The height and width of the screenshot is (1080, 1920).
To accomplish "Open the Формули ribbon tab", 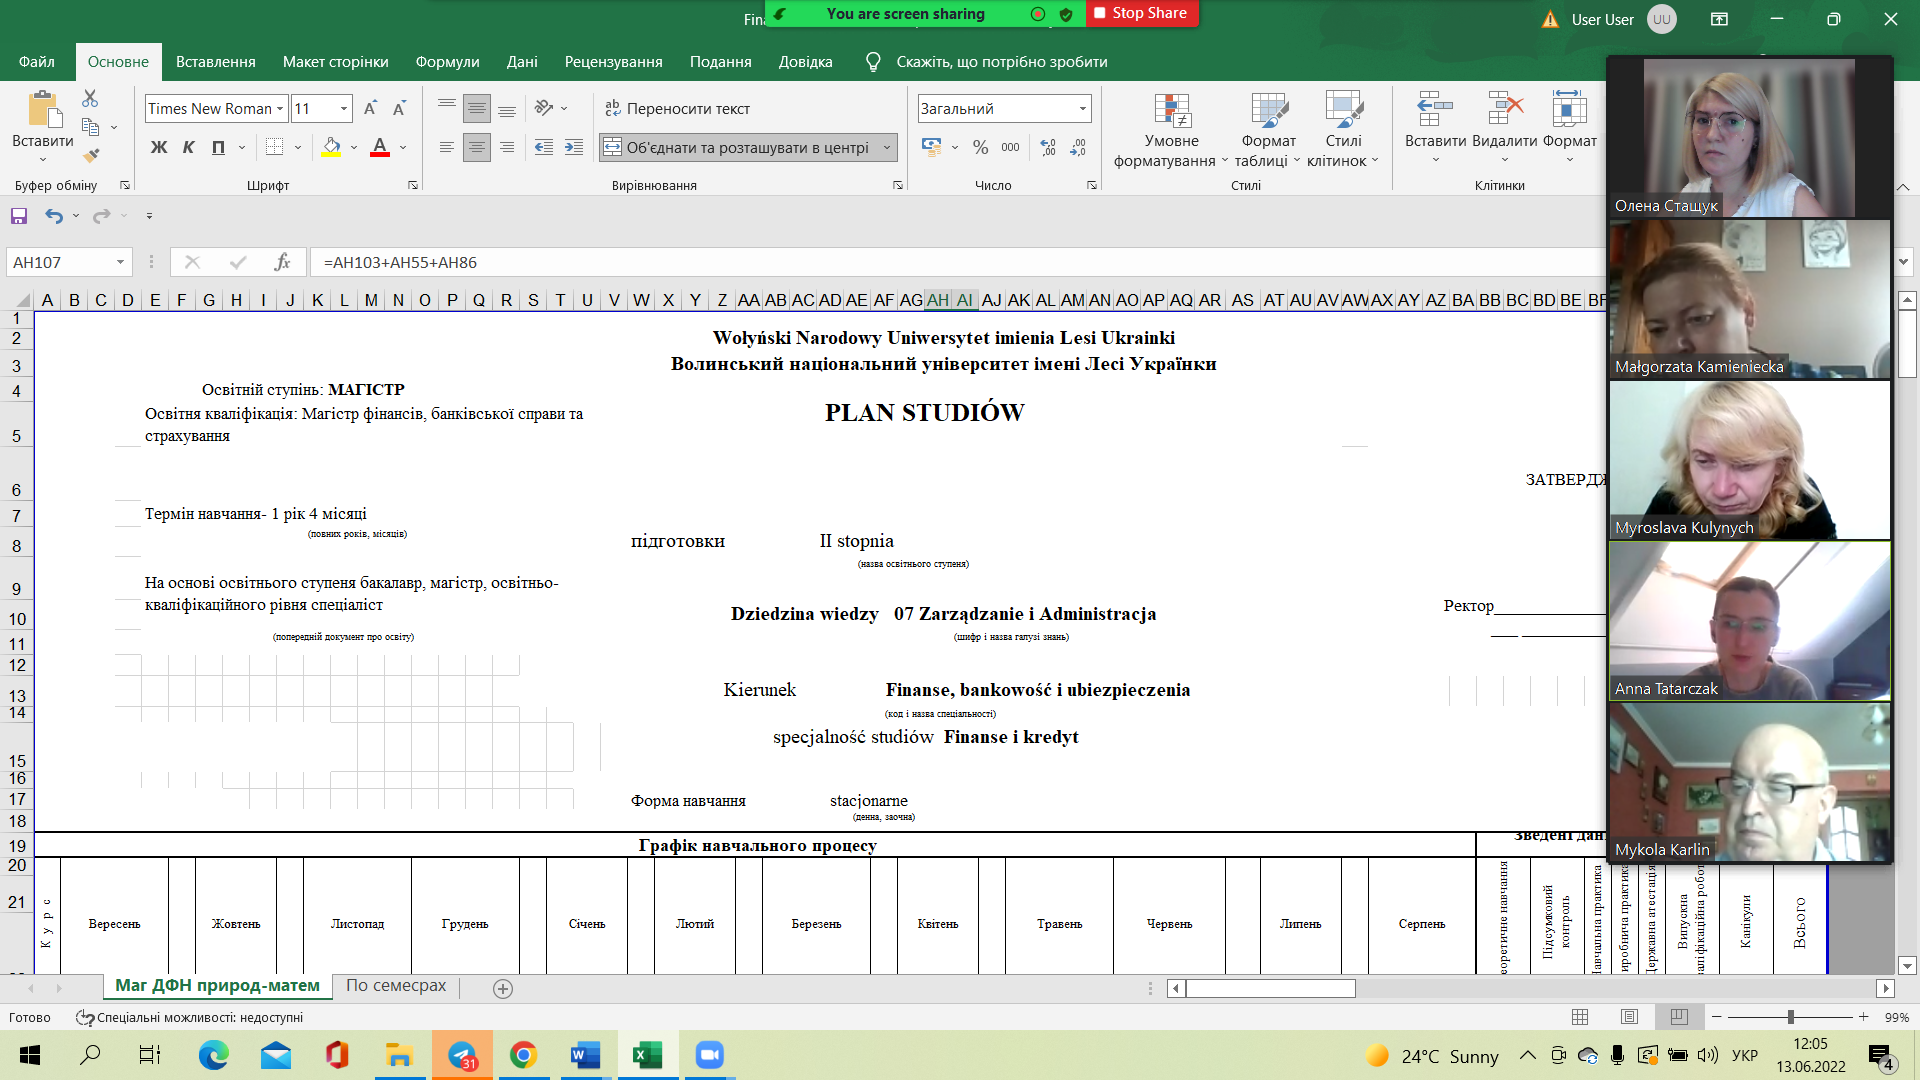I will (x=447, y=62).
